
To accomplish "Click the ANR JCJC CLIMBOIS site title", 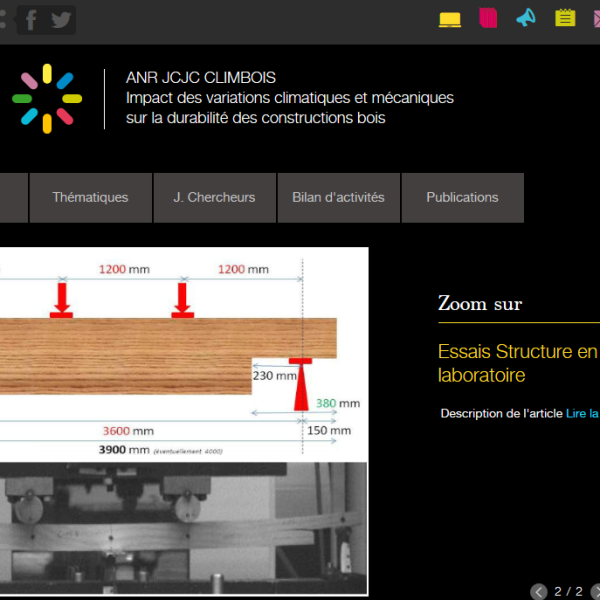I will [x=201, y=77].
